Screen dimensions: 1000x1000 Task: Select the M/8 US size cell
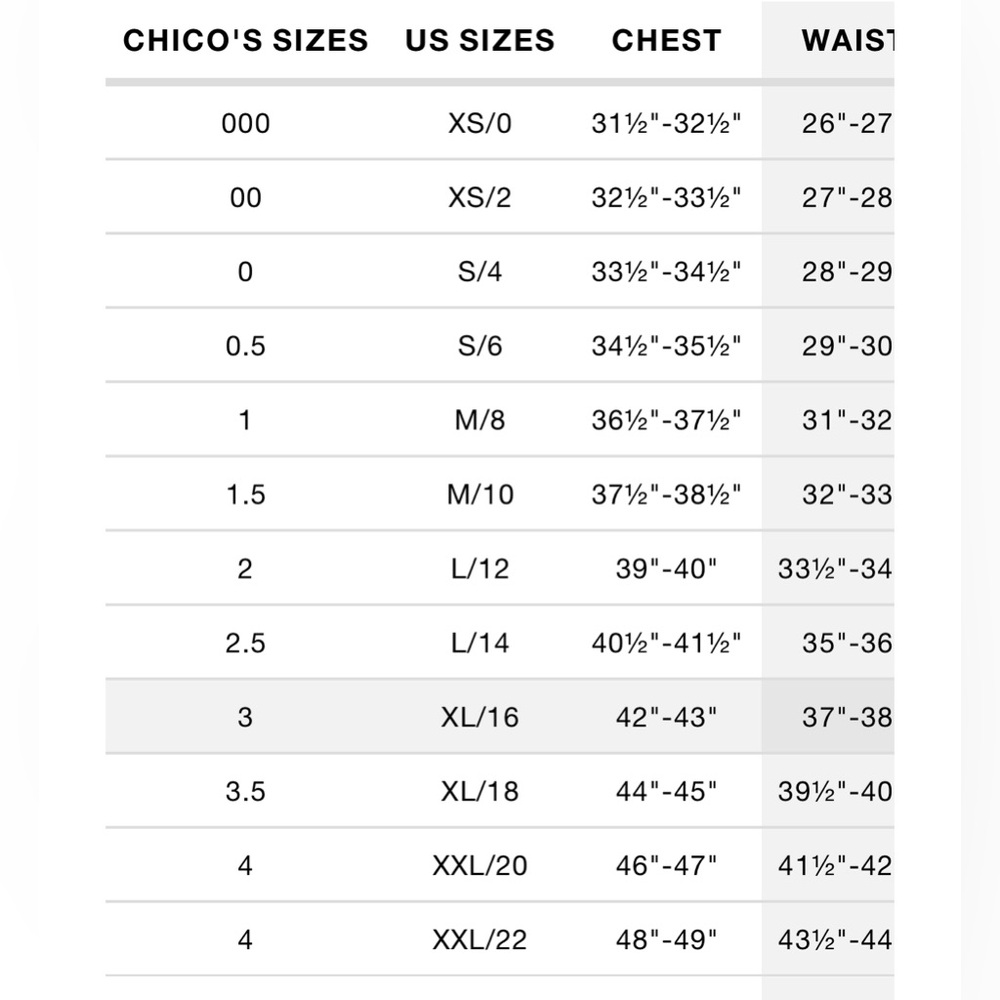click(x=480, y=420)
